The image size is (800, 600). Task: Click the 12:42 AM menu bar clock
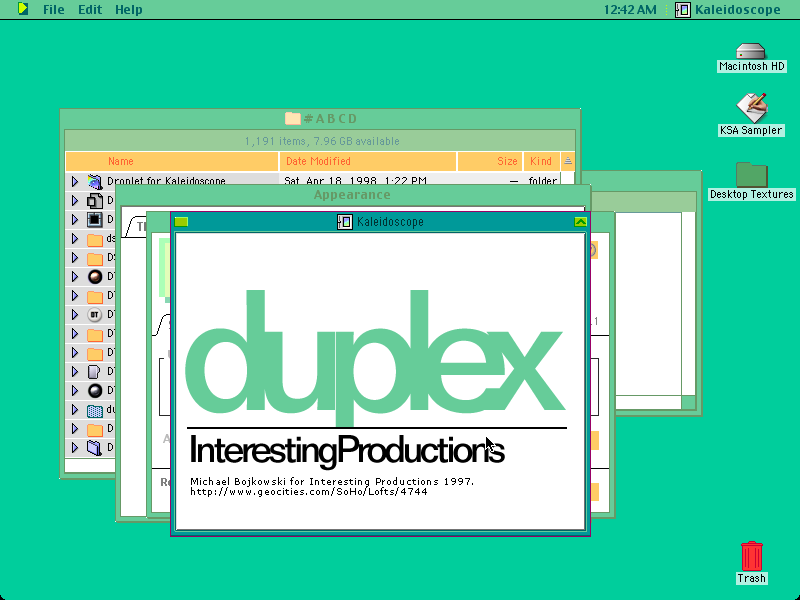click(x=630, y=9)
